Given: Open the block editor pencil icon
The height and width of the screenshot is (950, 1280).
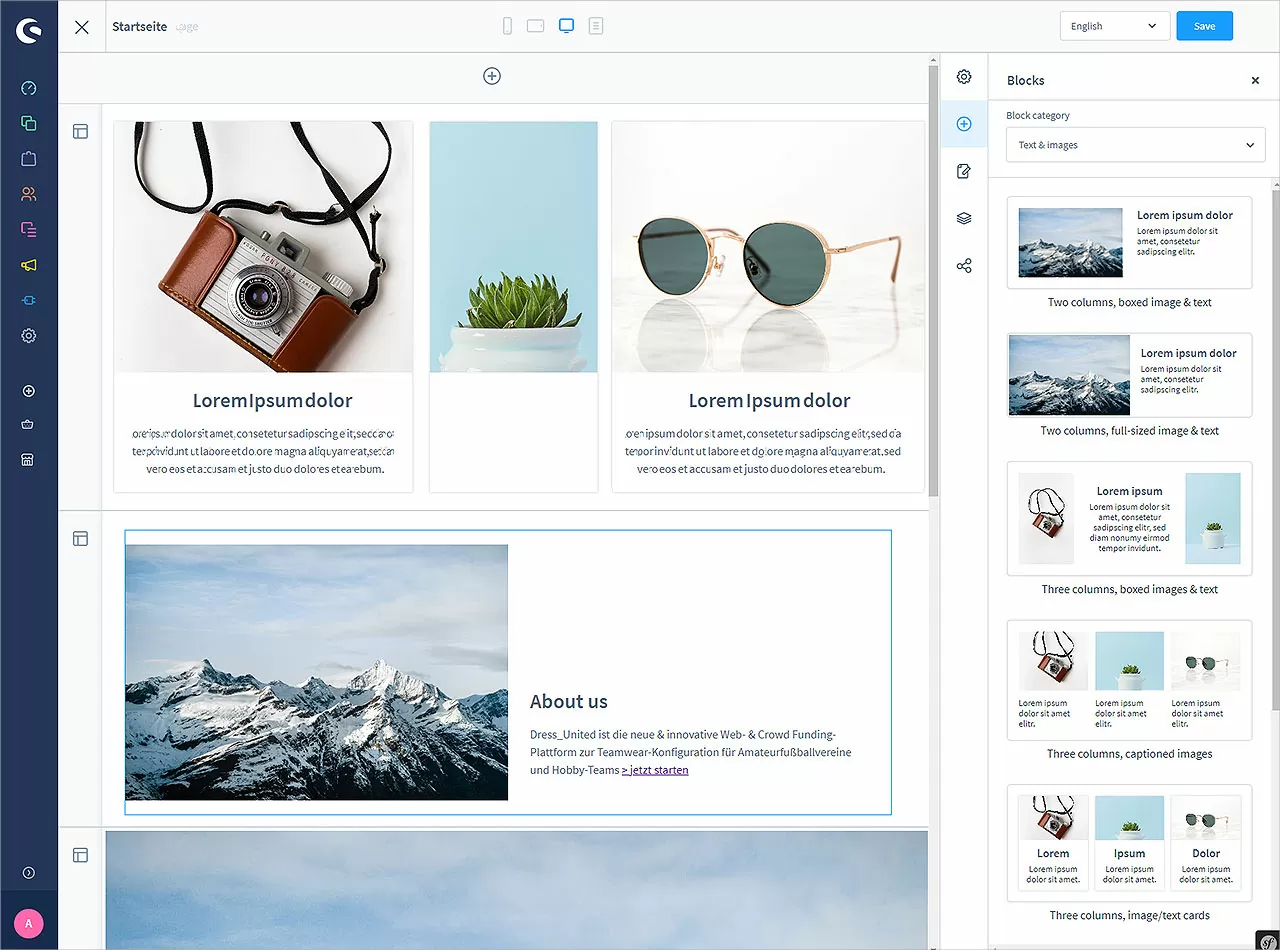Looking at the screenshot, I should [x=963, y=171].
